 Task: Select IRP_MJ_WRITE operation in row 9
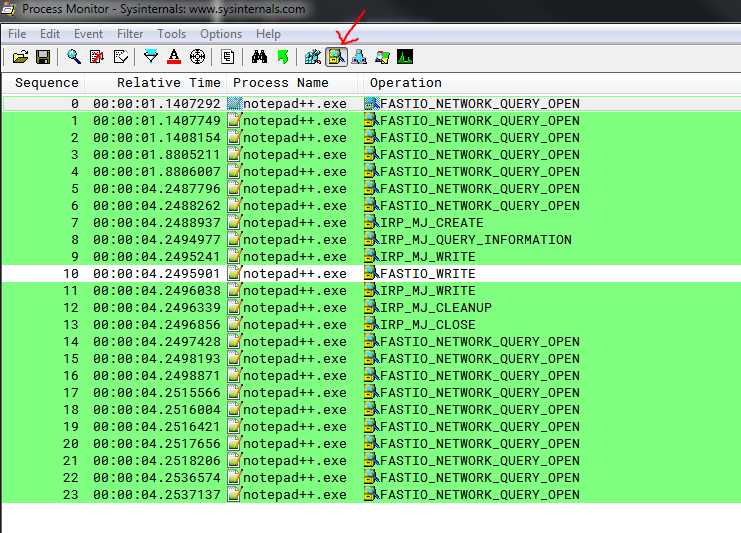pos(428,257)
